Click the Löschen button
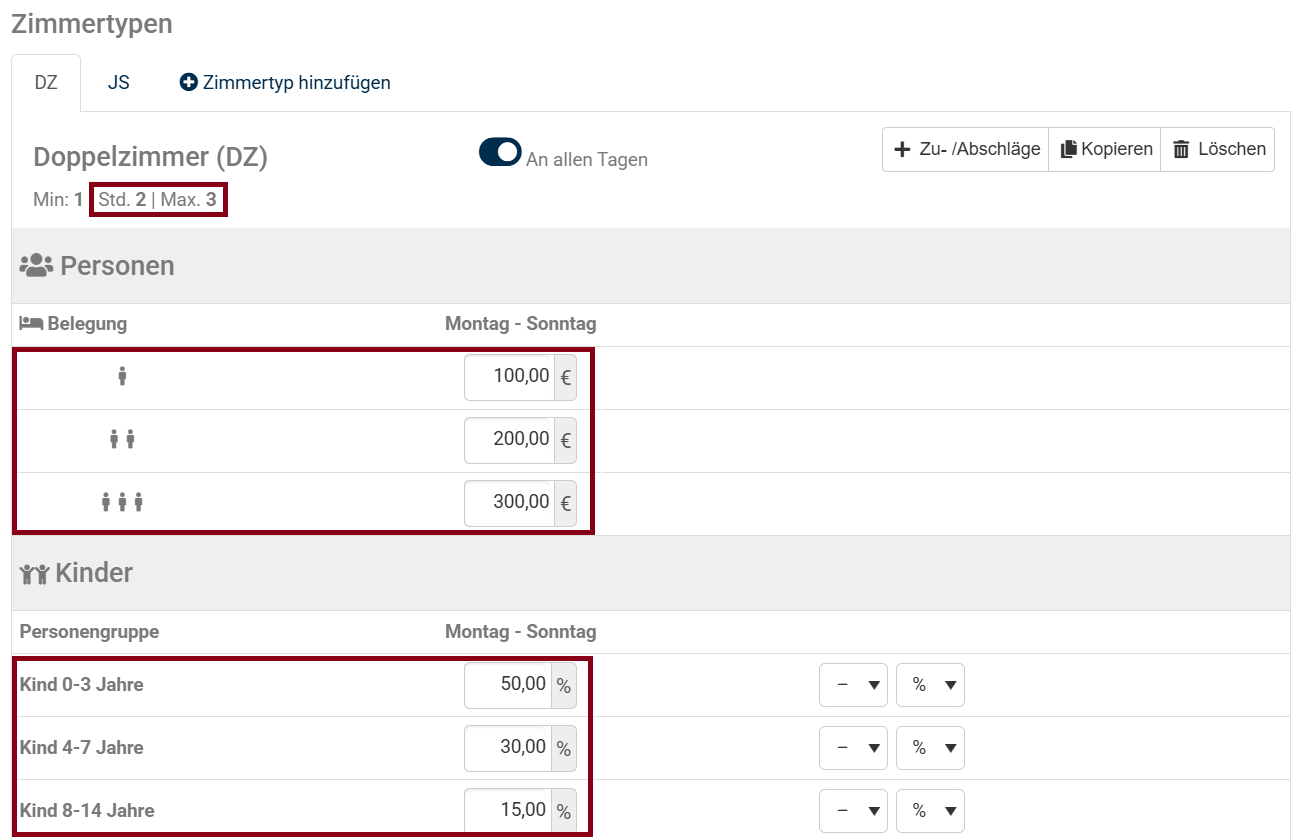This screenshot has height=840, width=1303. click(x=1218, y=149)
